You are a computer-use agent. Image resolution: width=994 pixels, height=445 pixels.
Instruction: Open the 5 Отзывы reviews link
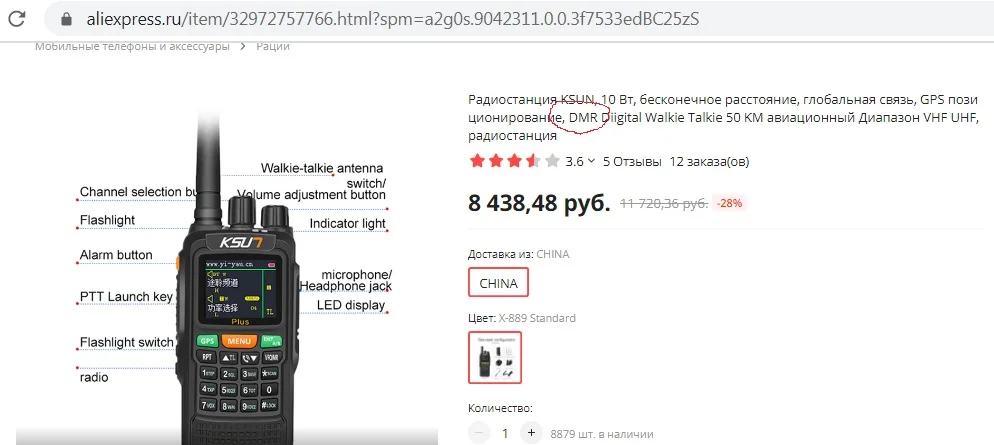[632, 161]
